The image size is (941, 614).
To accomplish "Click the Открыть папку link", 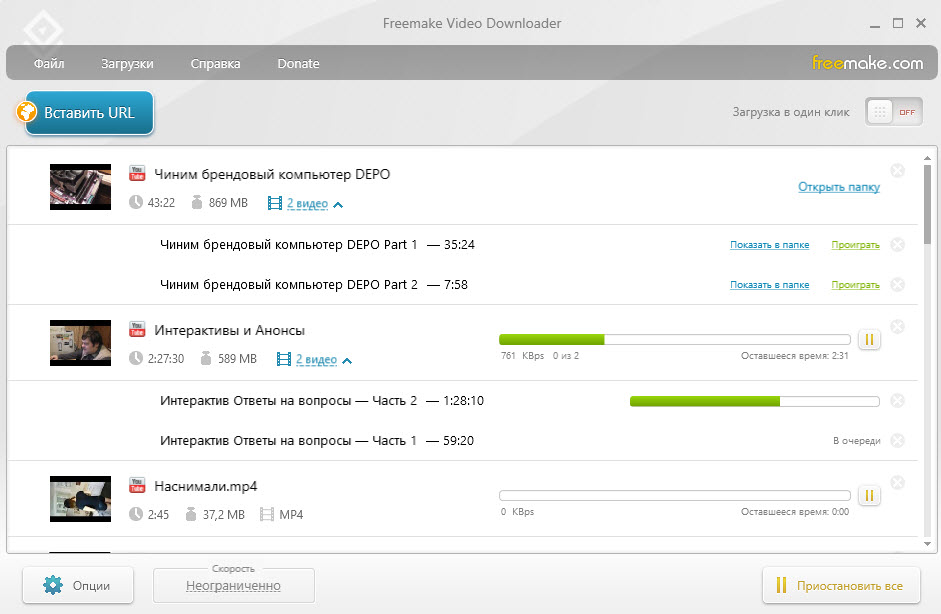I will 839,187.
